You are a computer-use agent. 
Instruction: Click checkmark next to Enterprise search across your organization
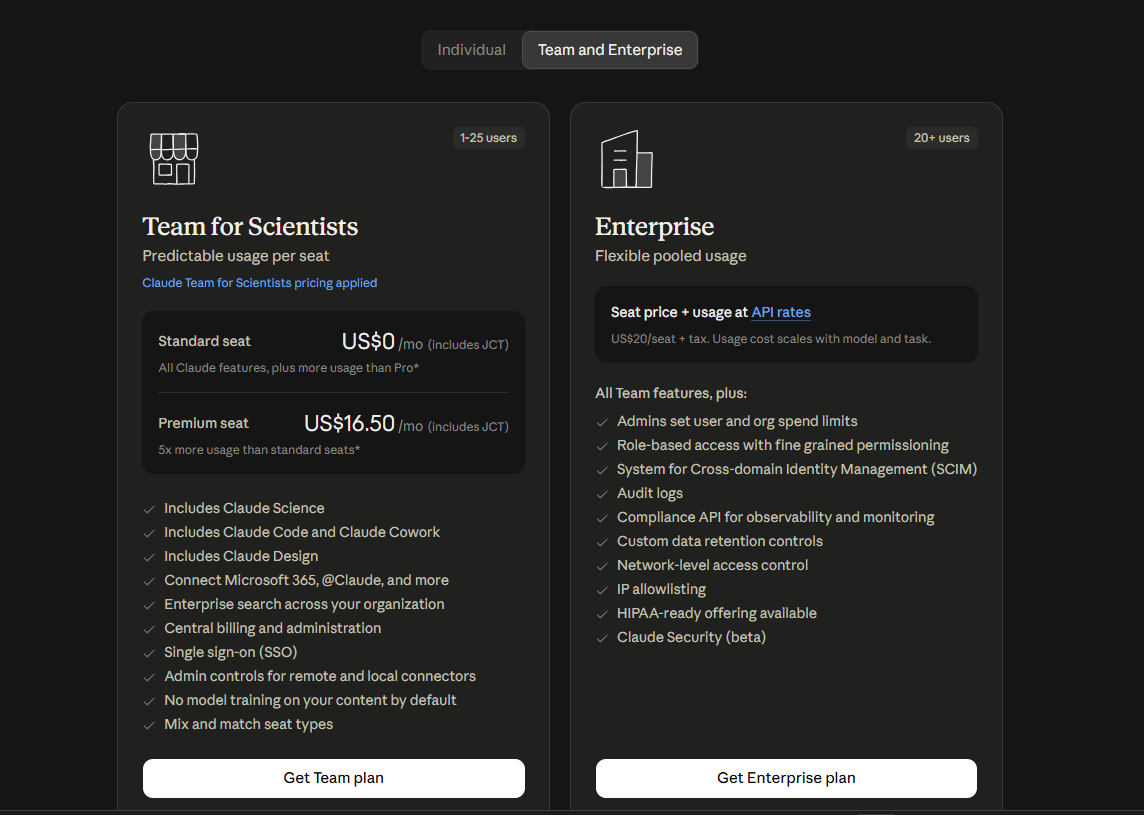[x=150, y=606]
